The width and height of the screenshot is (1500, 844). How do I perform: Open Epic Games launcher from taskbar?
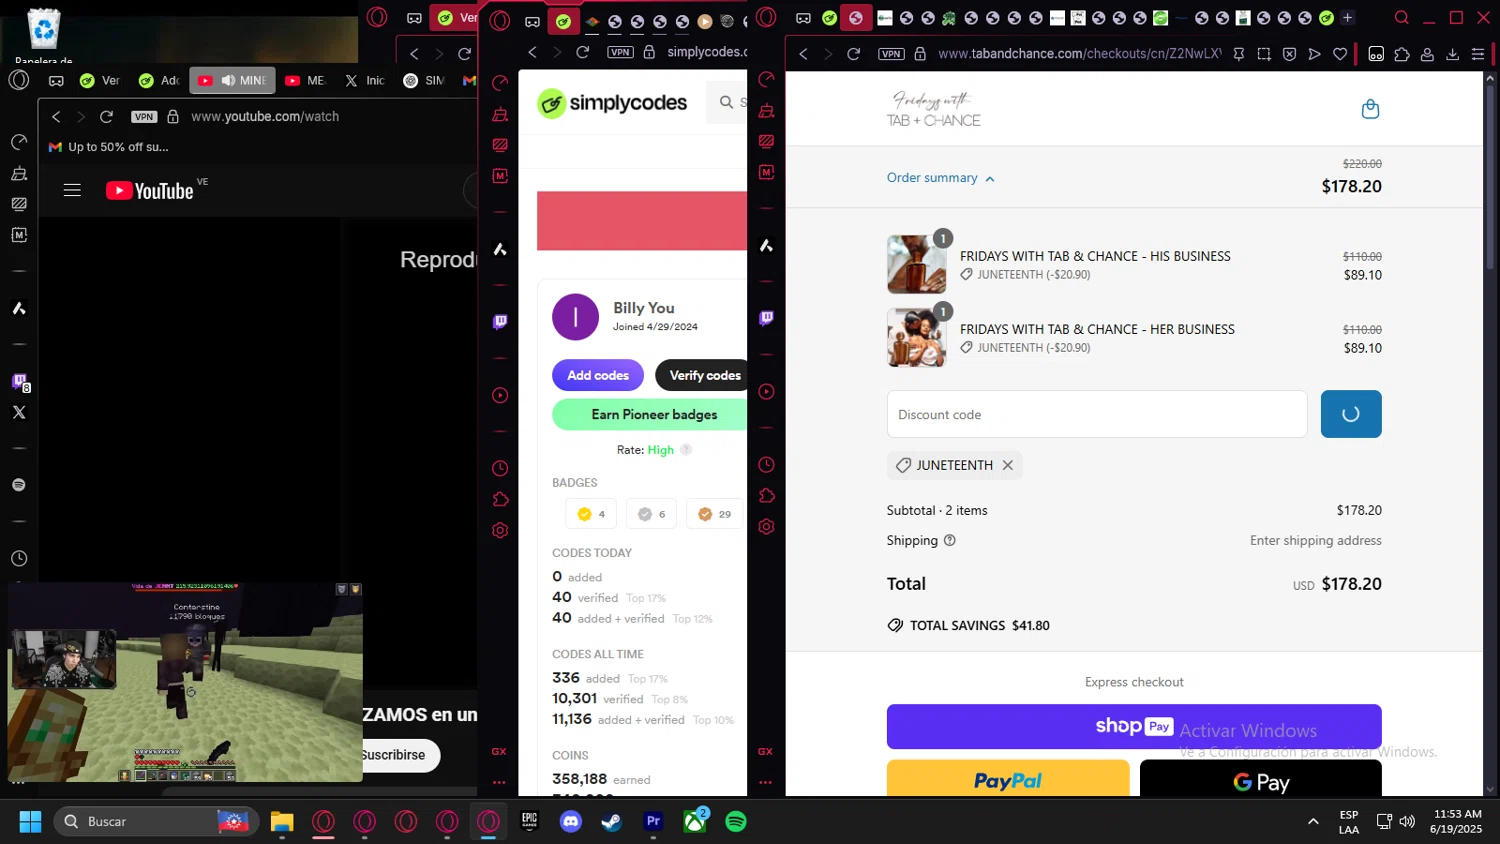point(529,822)
